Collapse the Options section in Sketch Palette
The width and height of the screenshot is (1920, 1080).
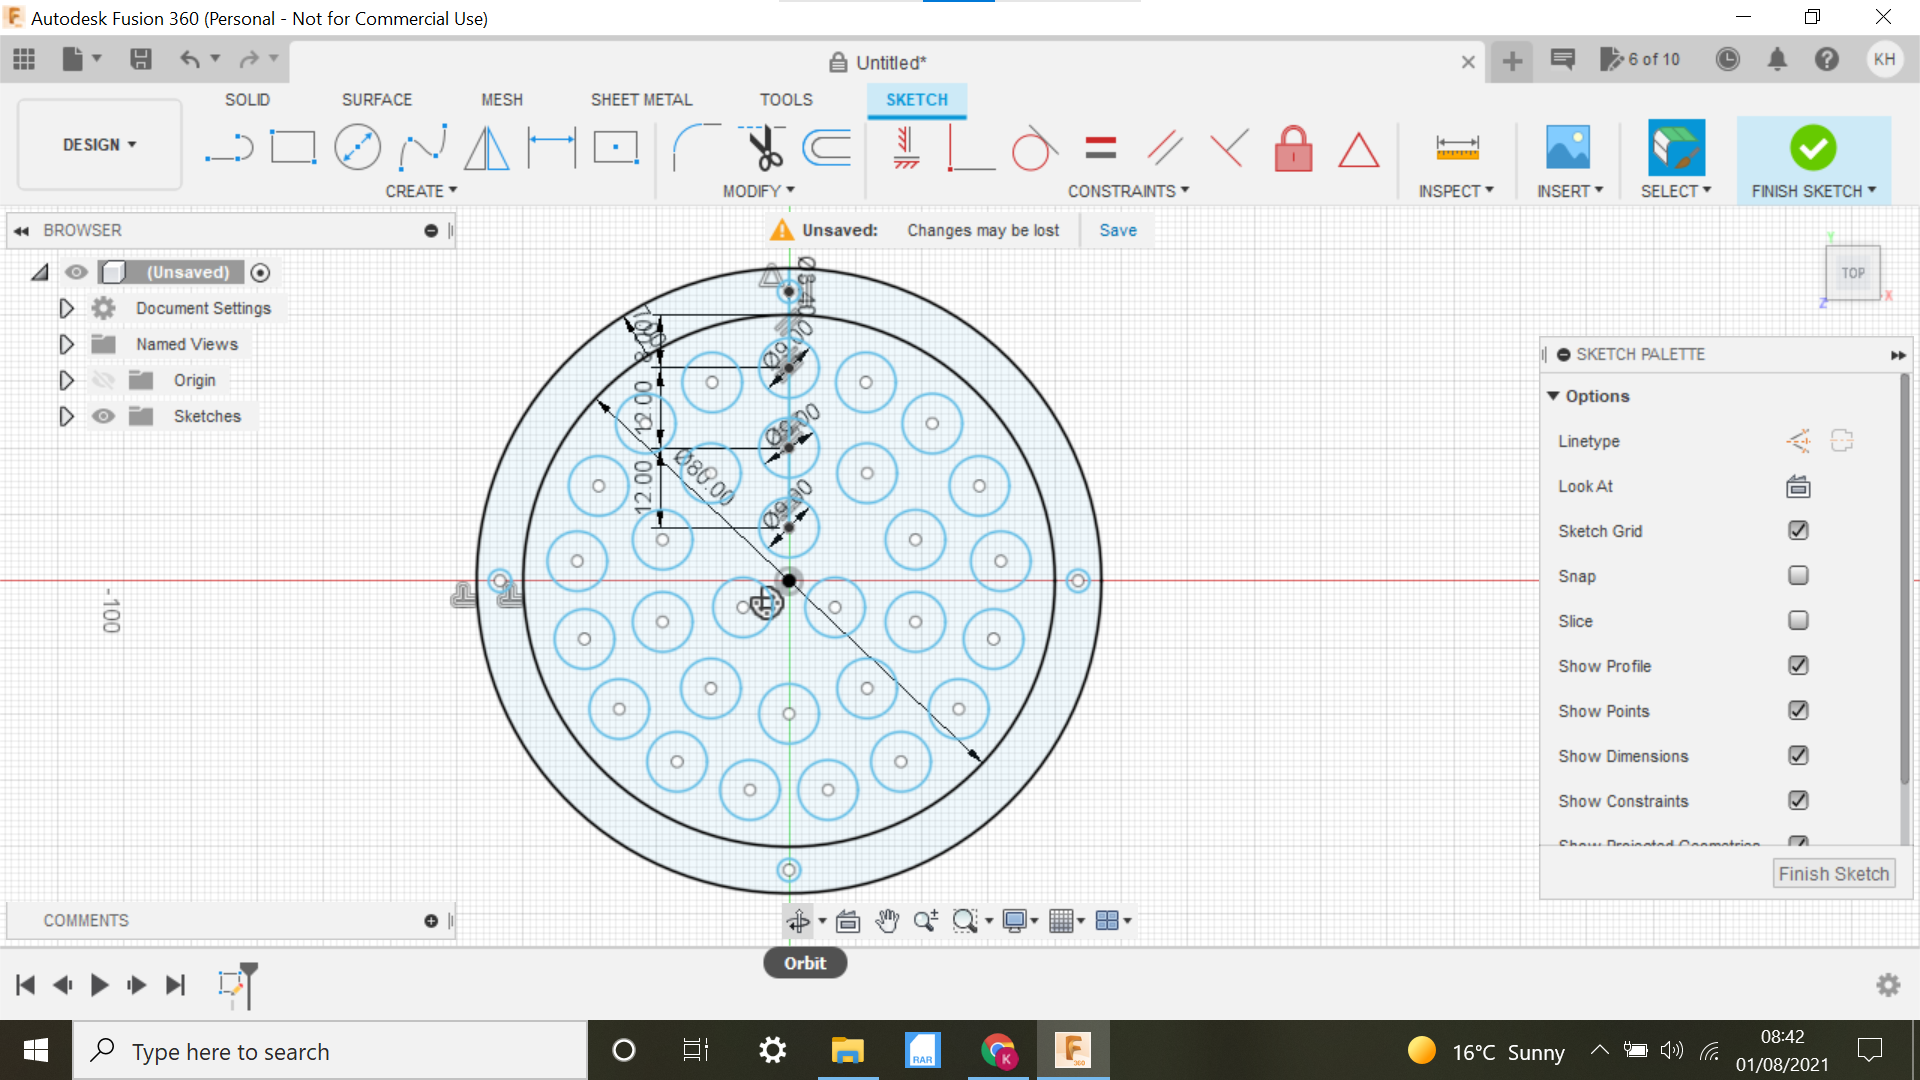click(1553, 396)
